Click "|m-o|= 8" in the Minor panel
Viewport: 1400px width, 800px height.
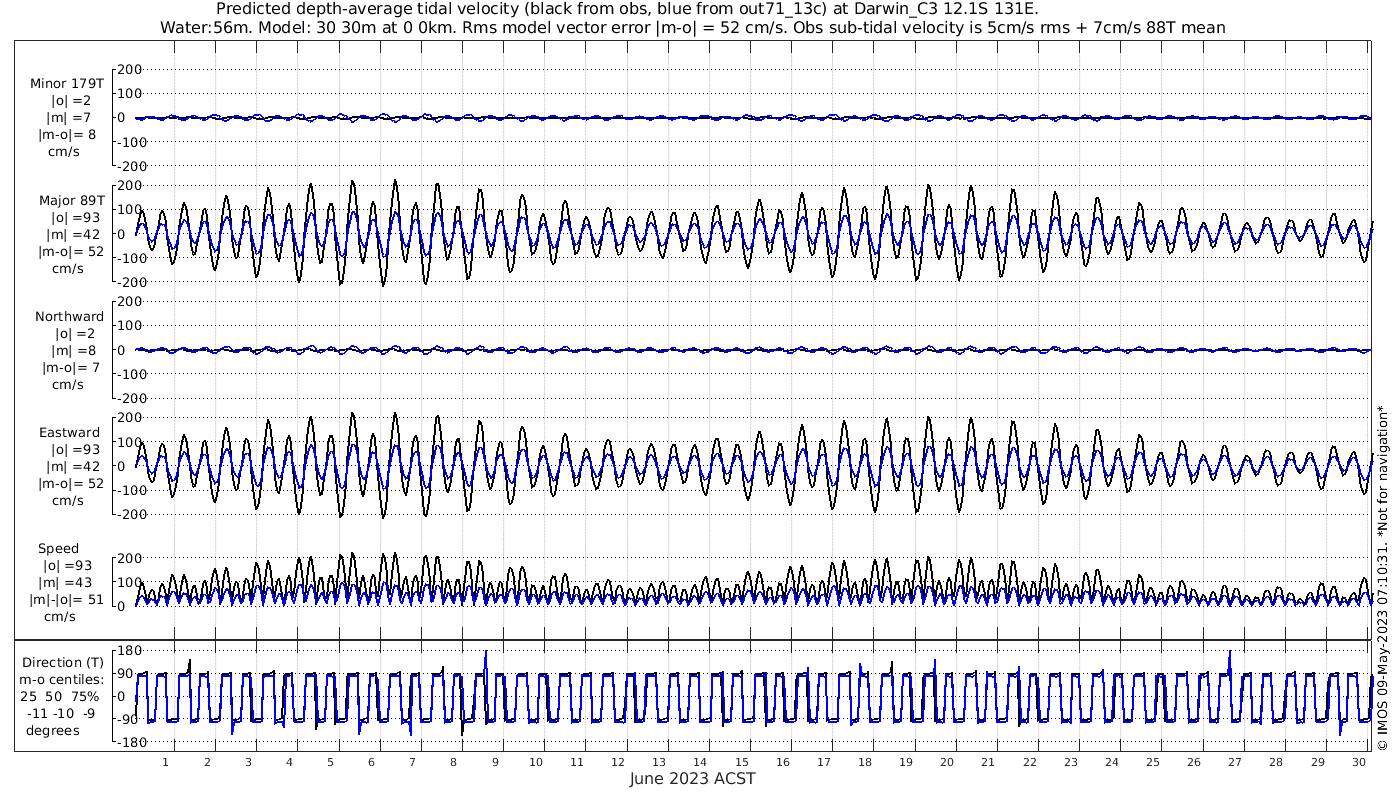pos(67,134)
